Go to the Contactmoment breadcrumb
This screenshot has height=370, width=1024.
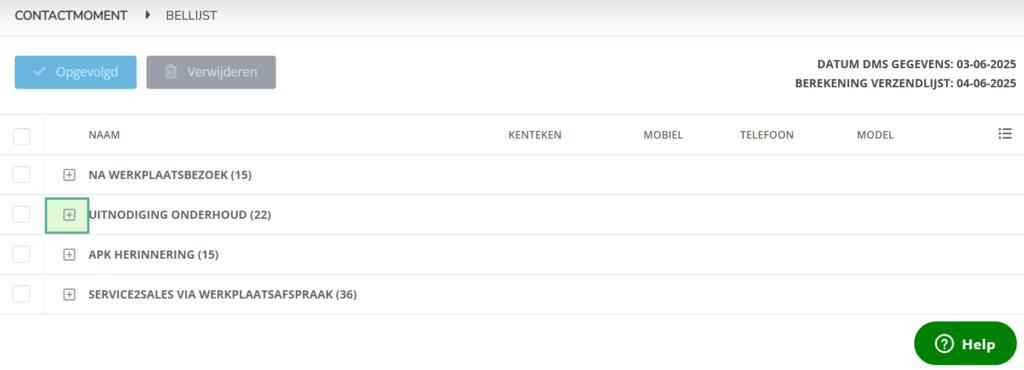click(x=71, y=16)
